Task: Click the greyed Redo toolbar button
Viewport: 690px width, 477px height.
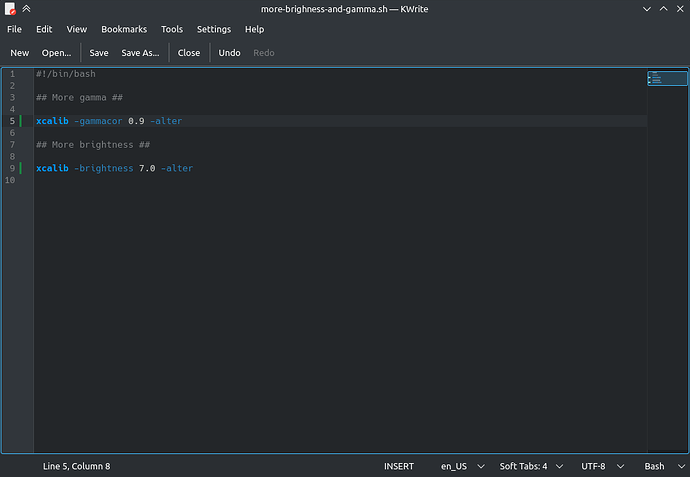Action: [264, 53]
